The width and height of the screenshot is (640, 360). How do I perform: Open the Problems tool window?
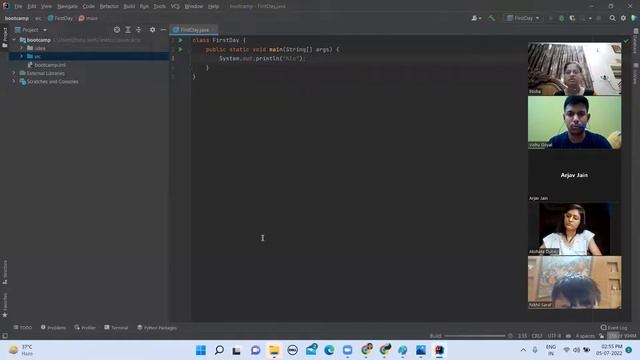53,327
